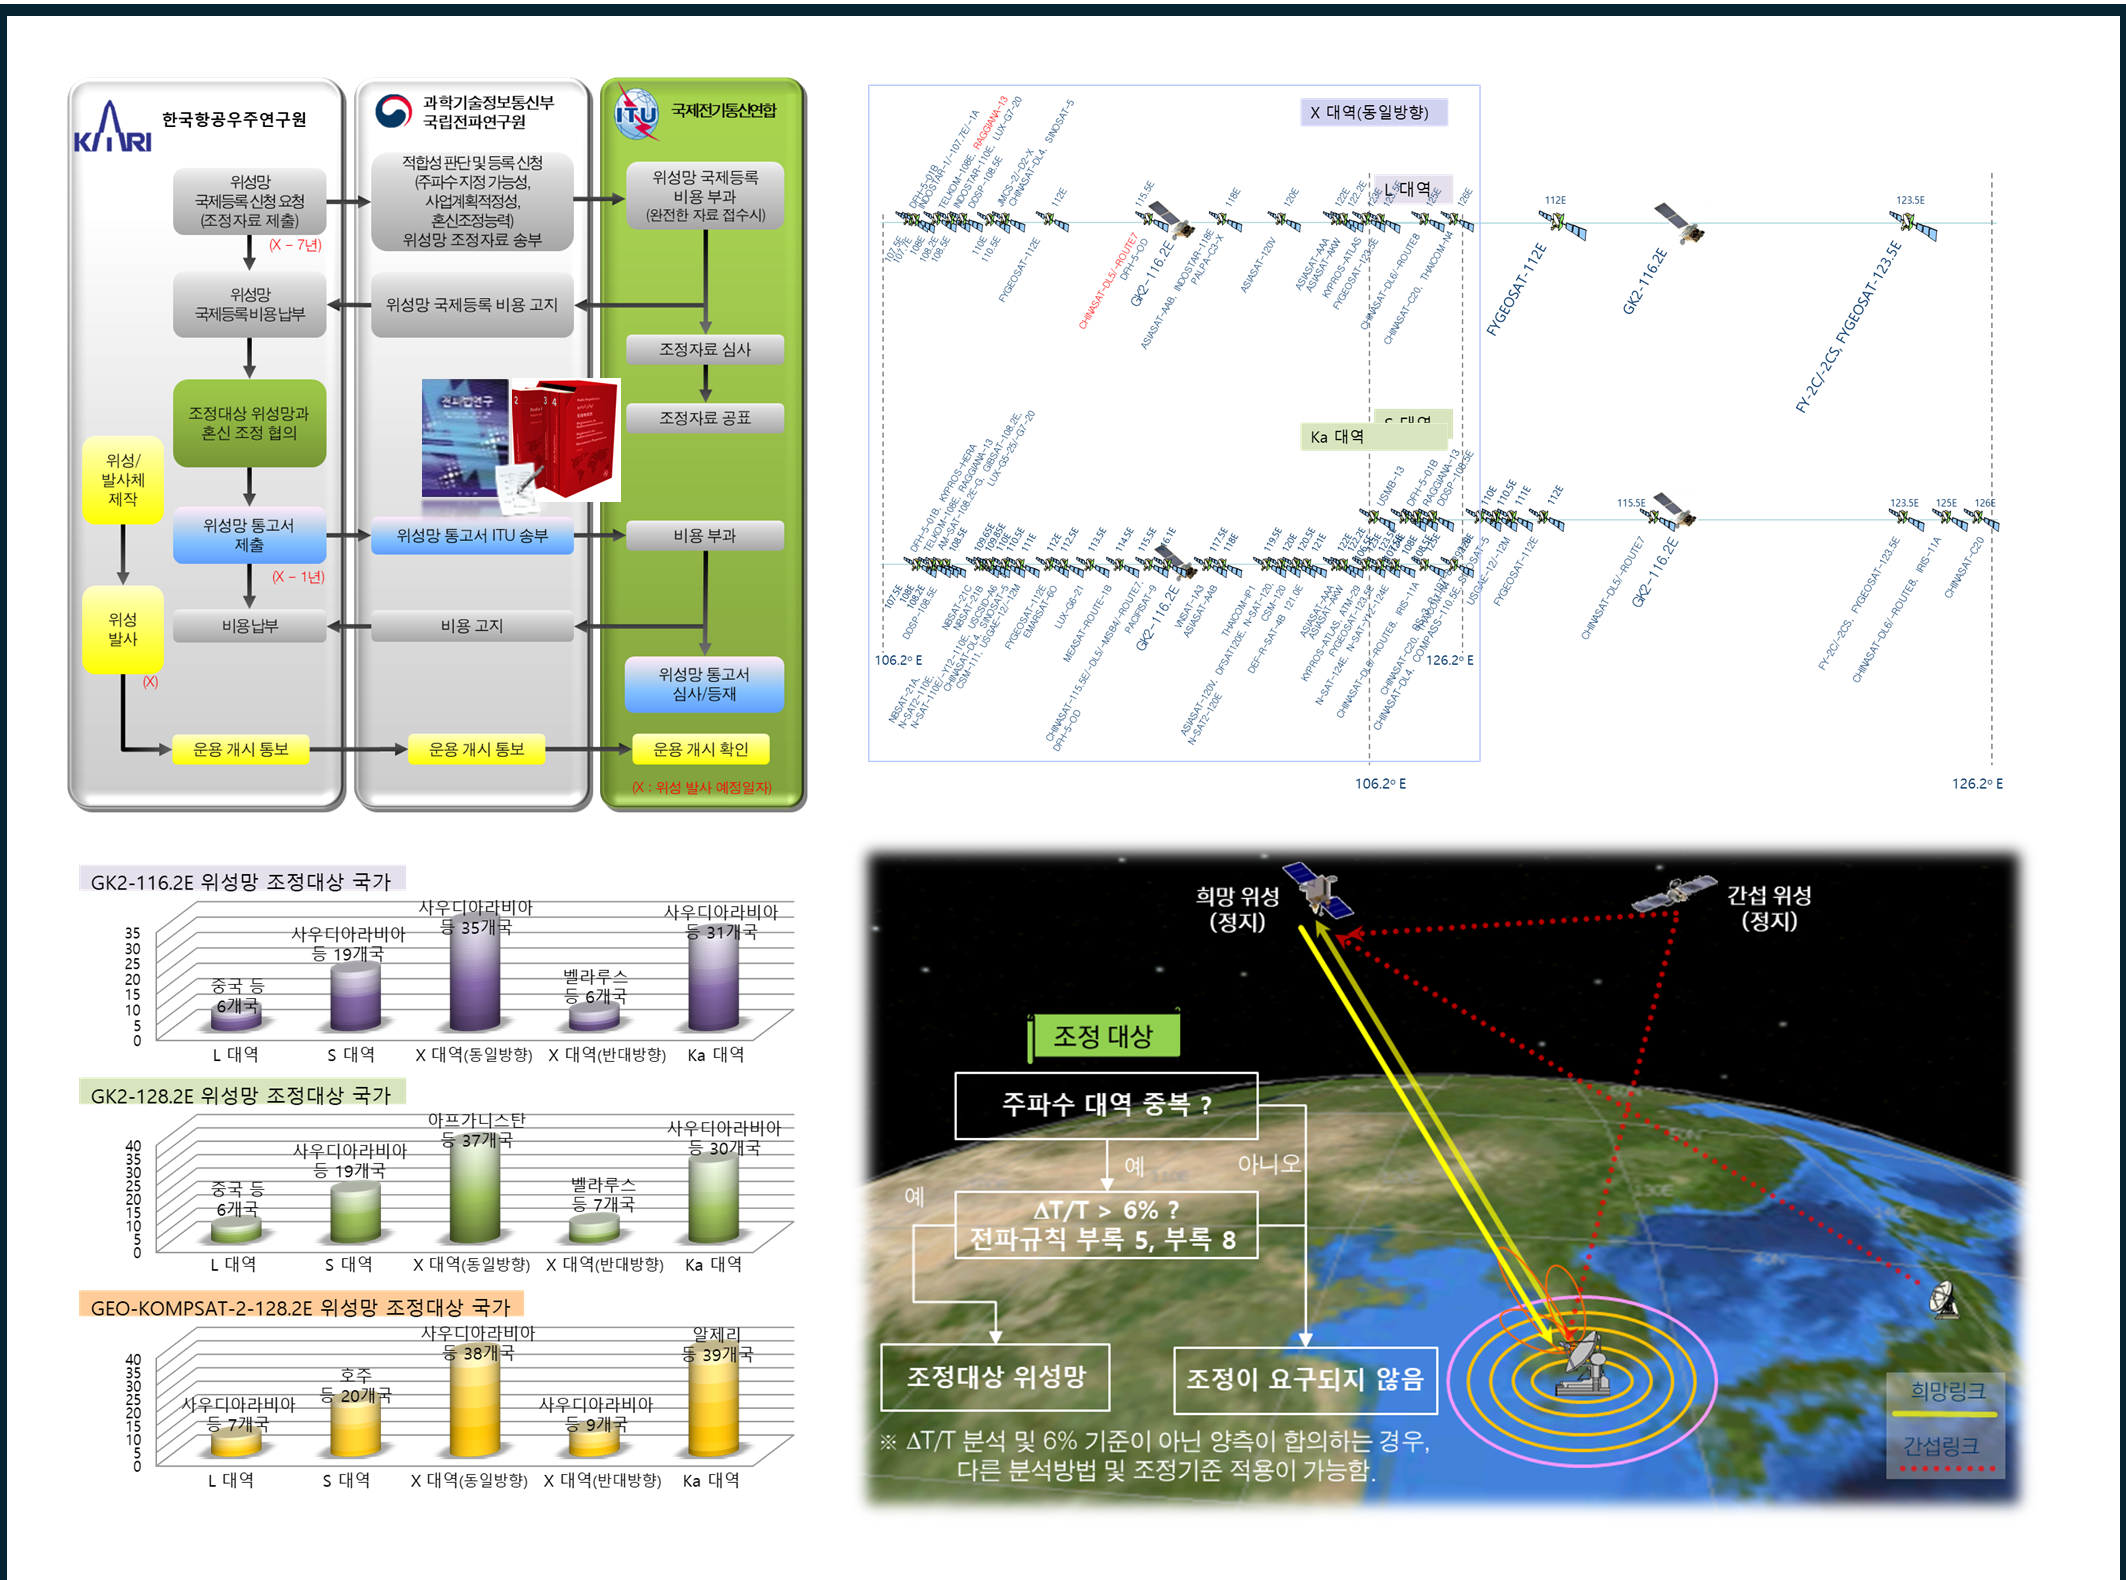Click the green 조정 대상 heading

[1104, 1036]
